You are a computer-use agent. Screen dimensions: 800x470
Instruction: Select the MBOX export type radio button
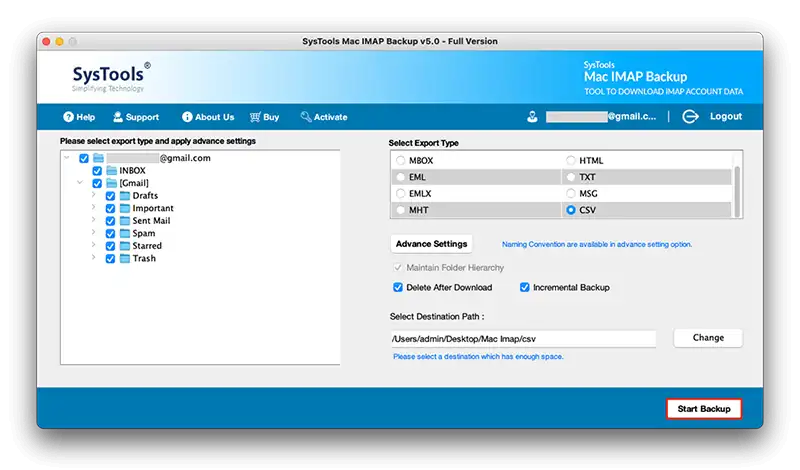point(401,160)
